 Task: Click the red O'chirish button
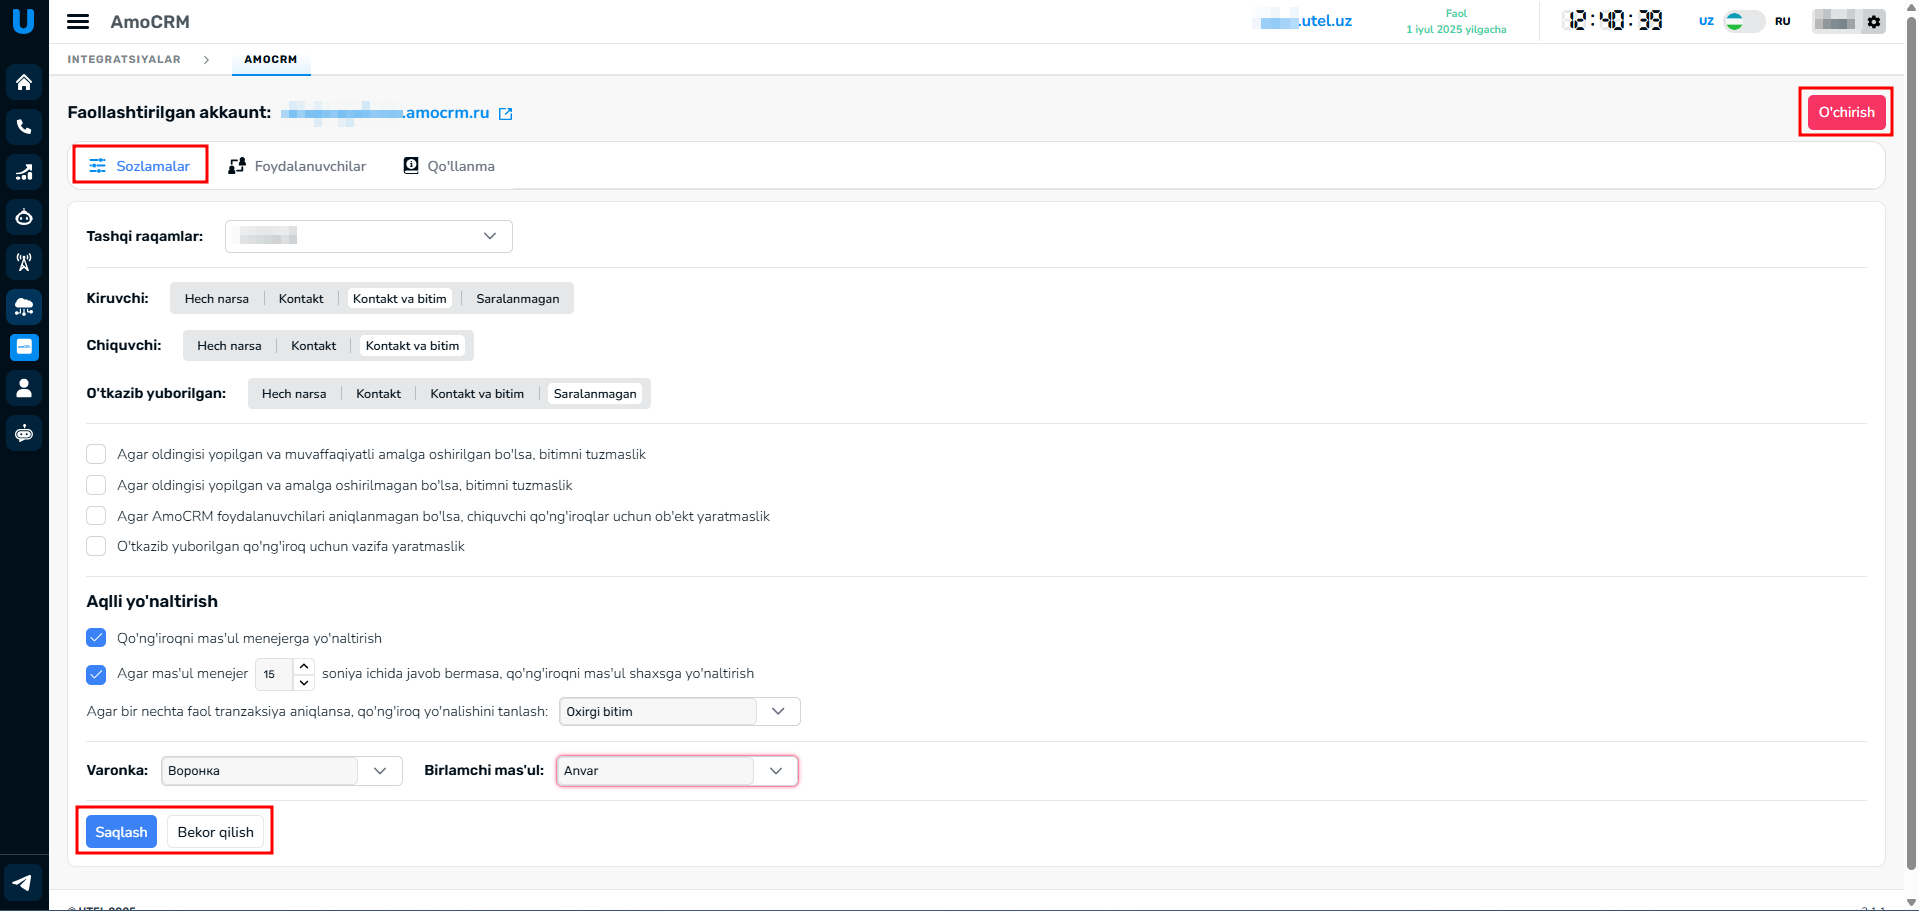coord(1845,112)
